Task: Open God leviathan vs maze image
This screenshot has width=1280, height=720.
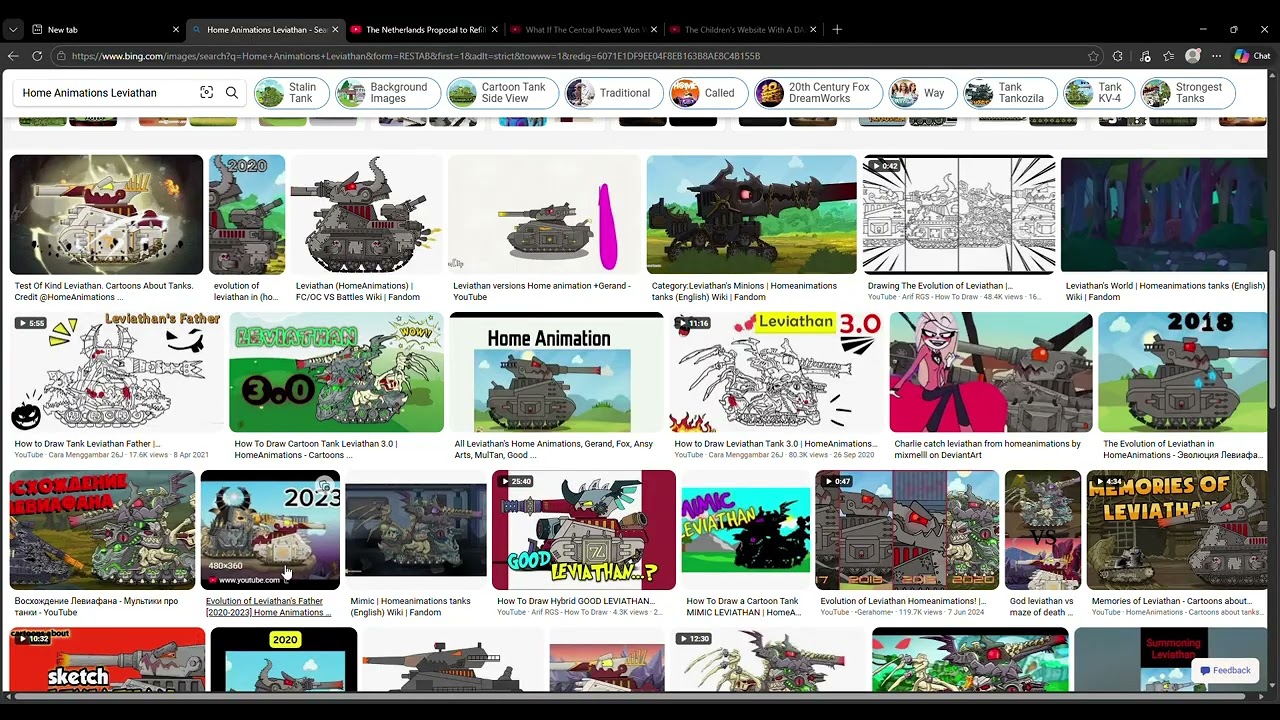Action: tap(1043, 530)
